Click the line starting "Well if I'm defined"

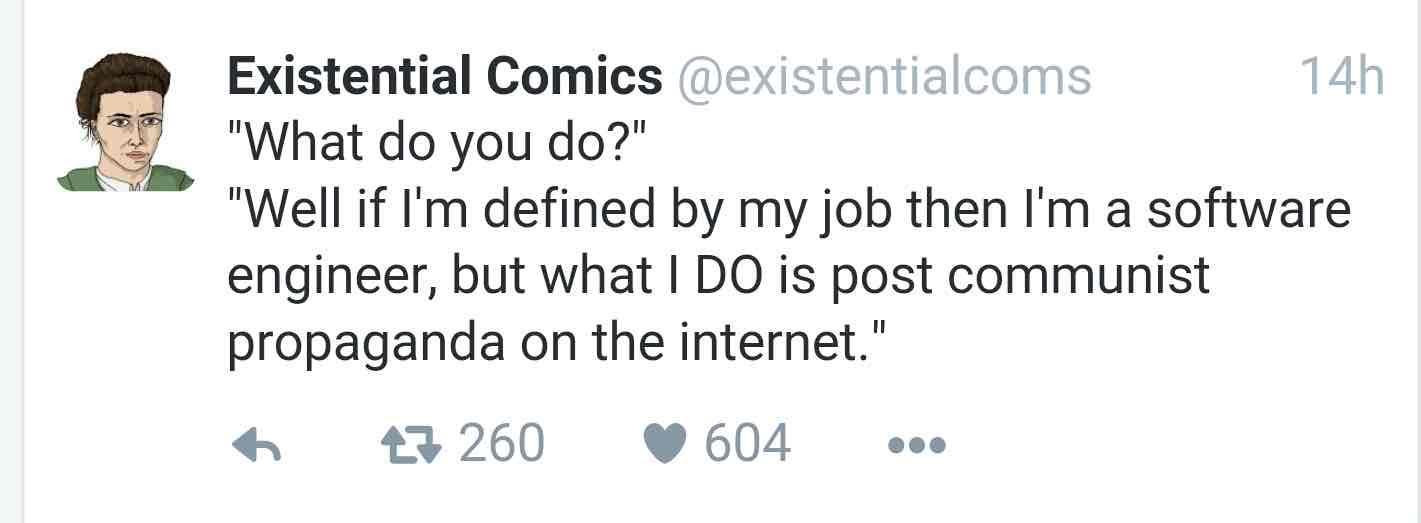coord(788,211)
